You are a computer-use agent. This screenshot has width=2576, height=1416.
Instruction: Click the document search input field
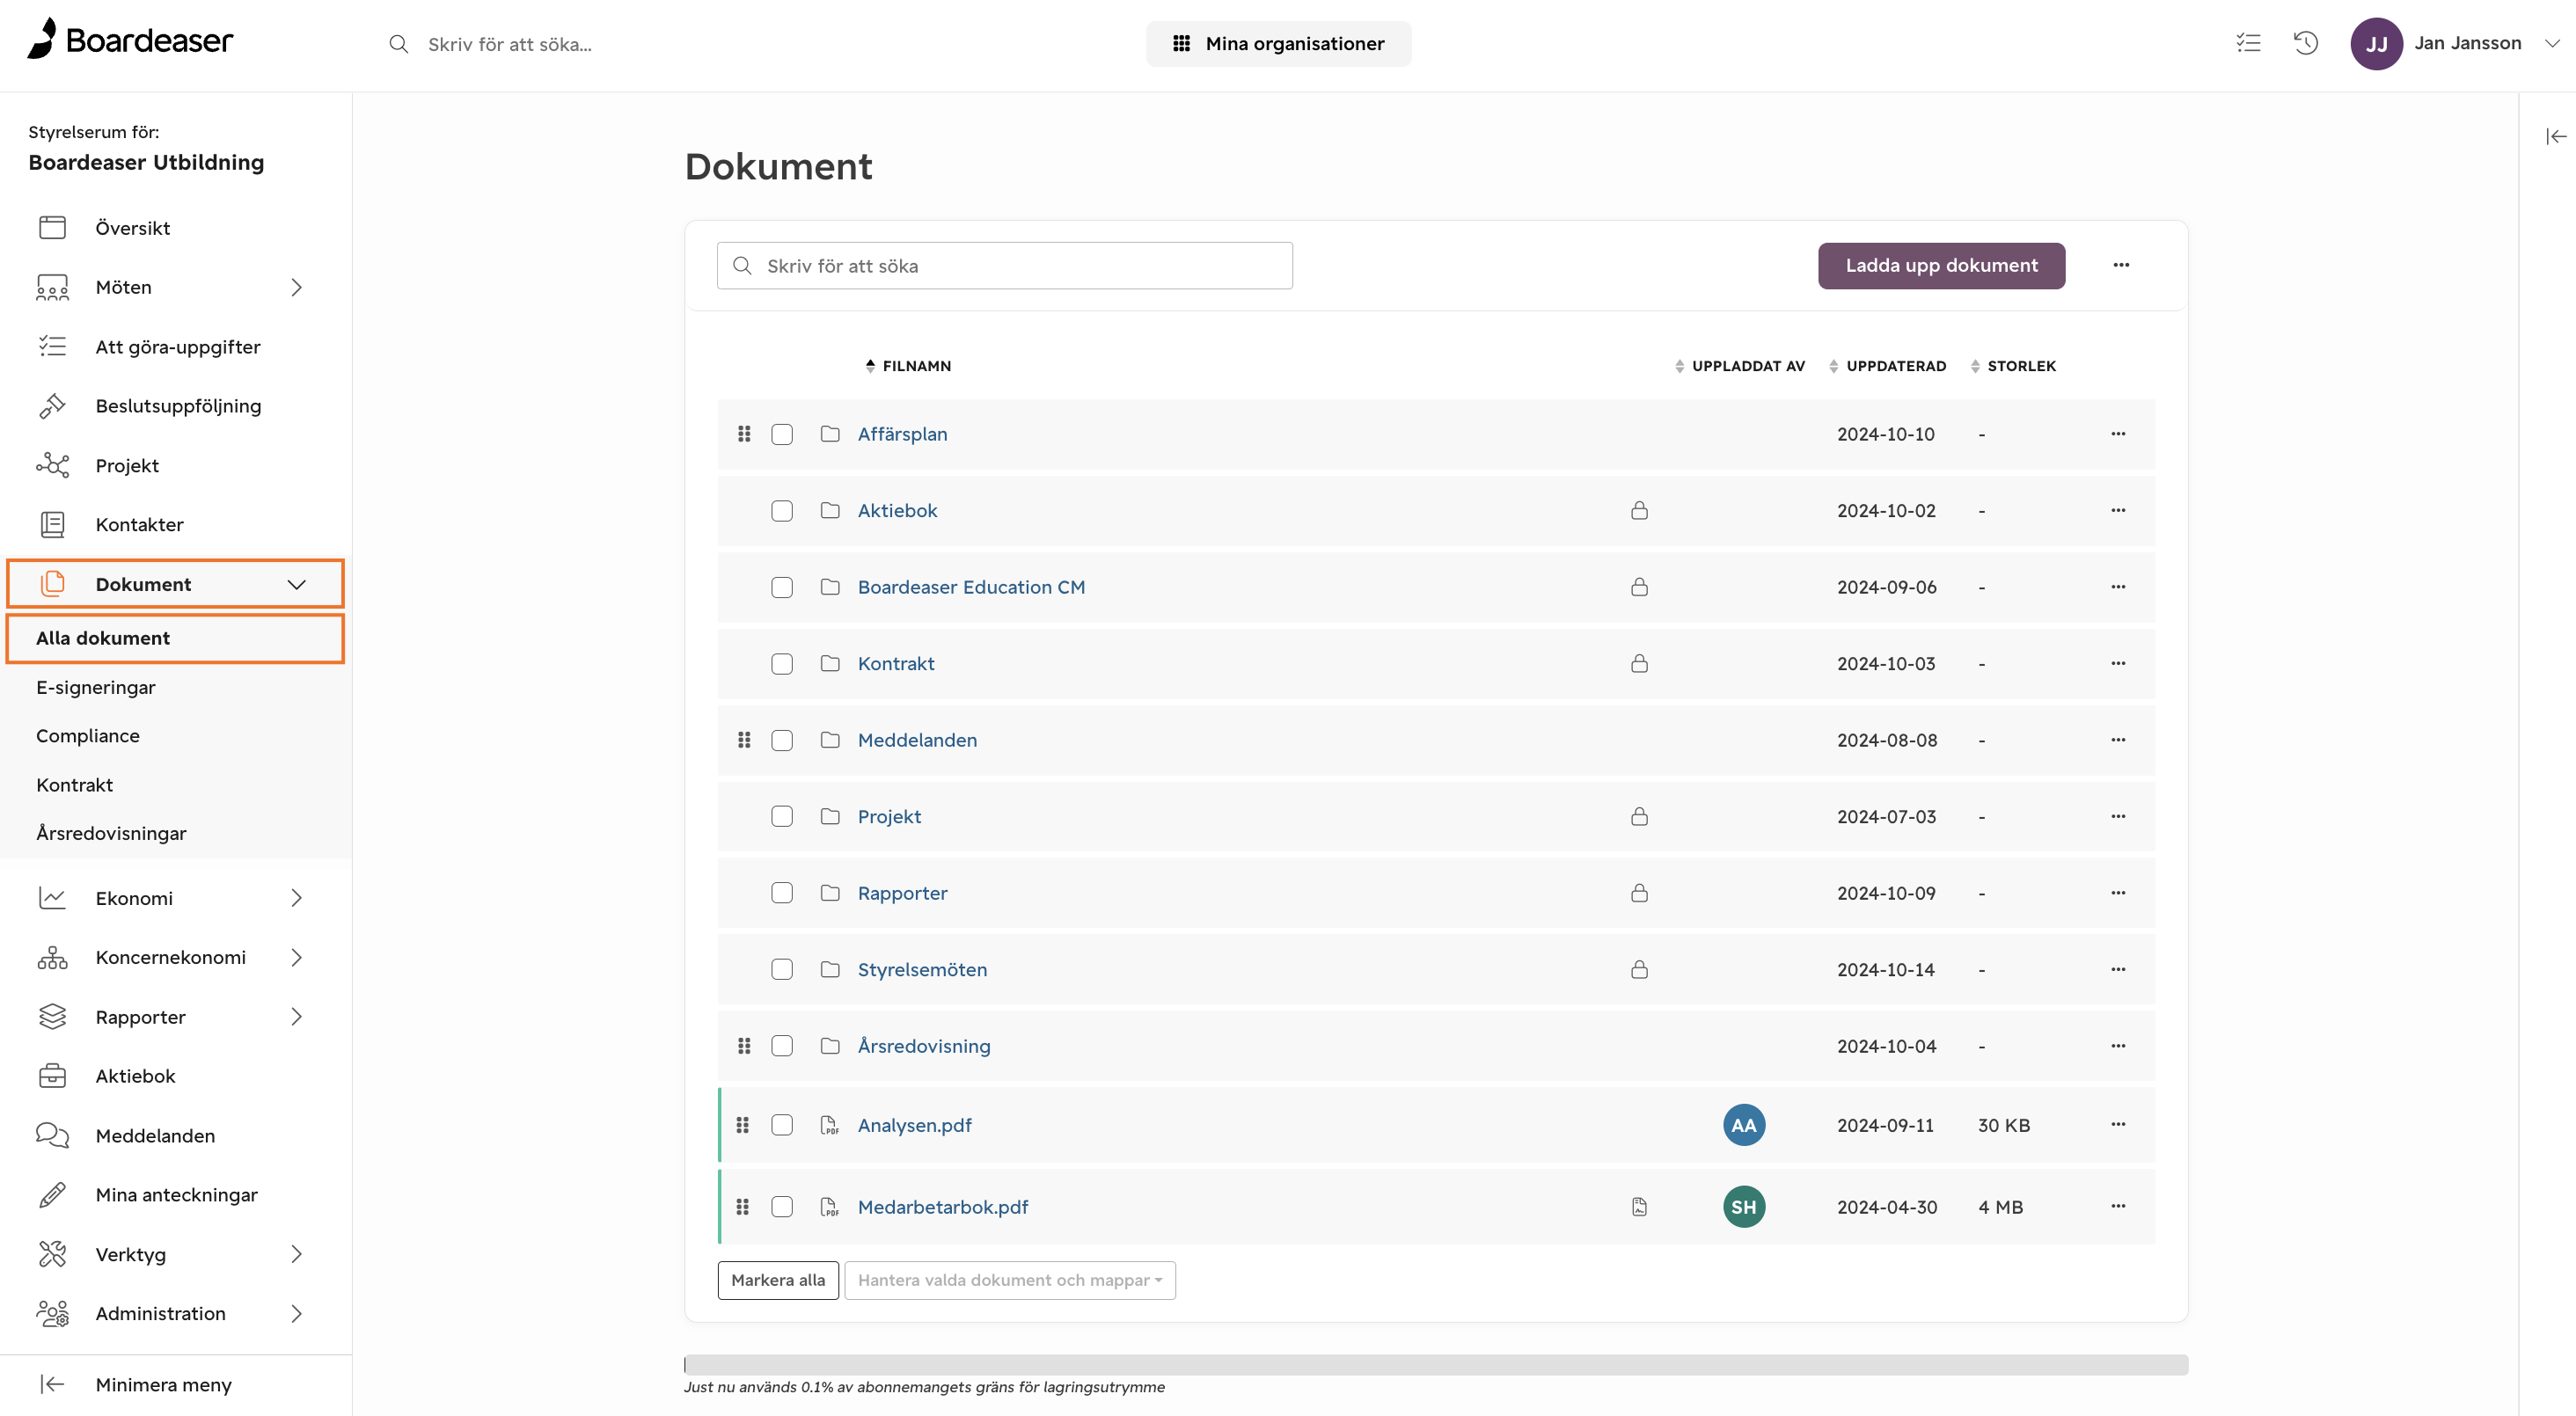tap(1004, 265)
